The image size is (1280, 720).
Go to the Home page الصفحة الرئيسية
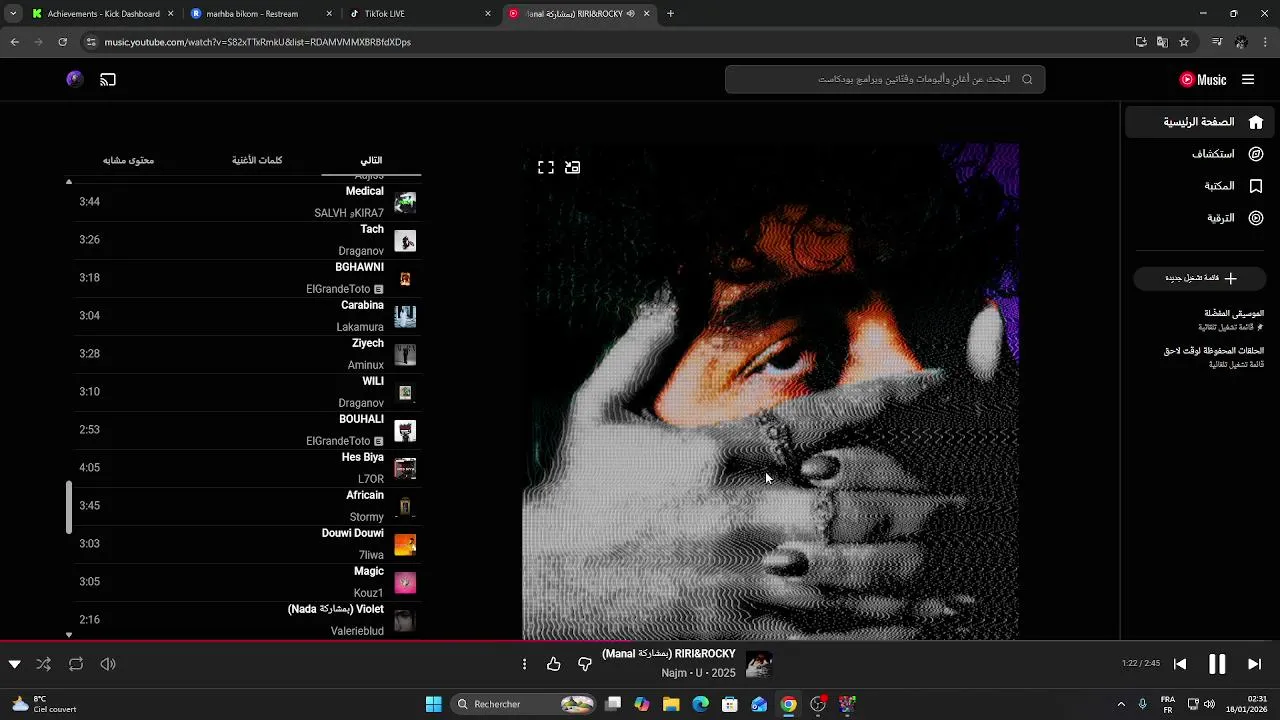(1200, 122)
